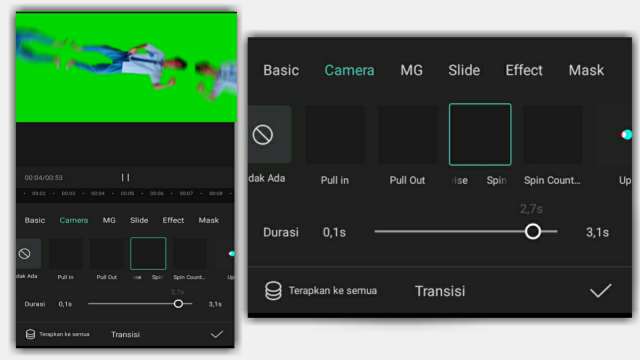
Task: Click the no-transition icon in the enlarged panel
Action: (263, 135)
